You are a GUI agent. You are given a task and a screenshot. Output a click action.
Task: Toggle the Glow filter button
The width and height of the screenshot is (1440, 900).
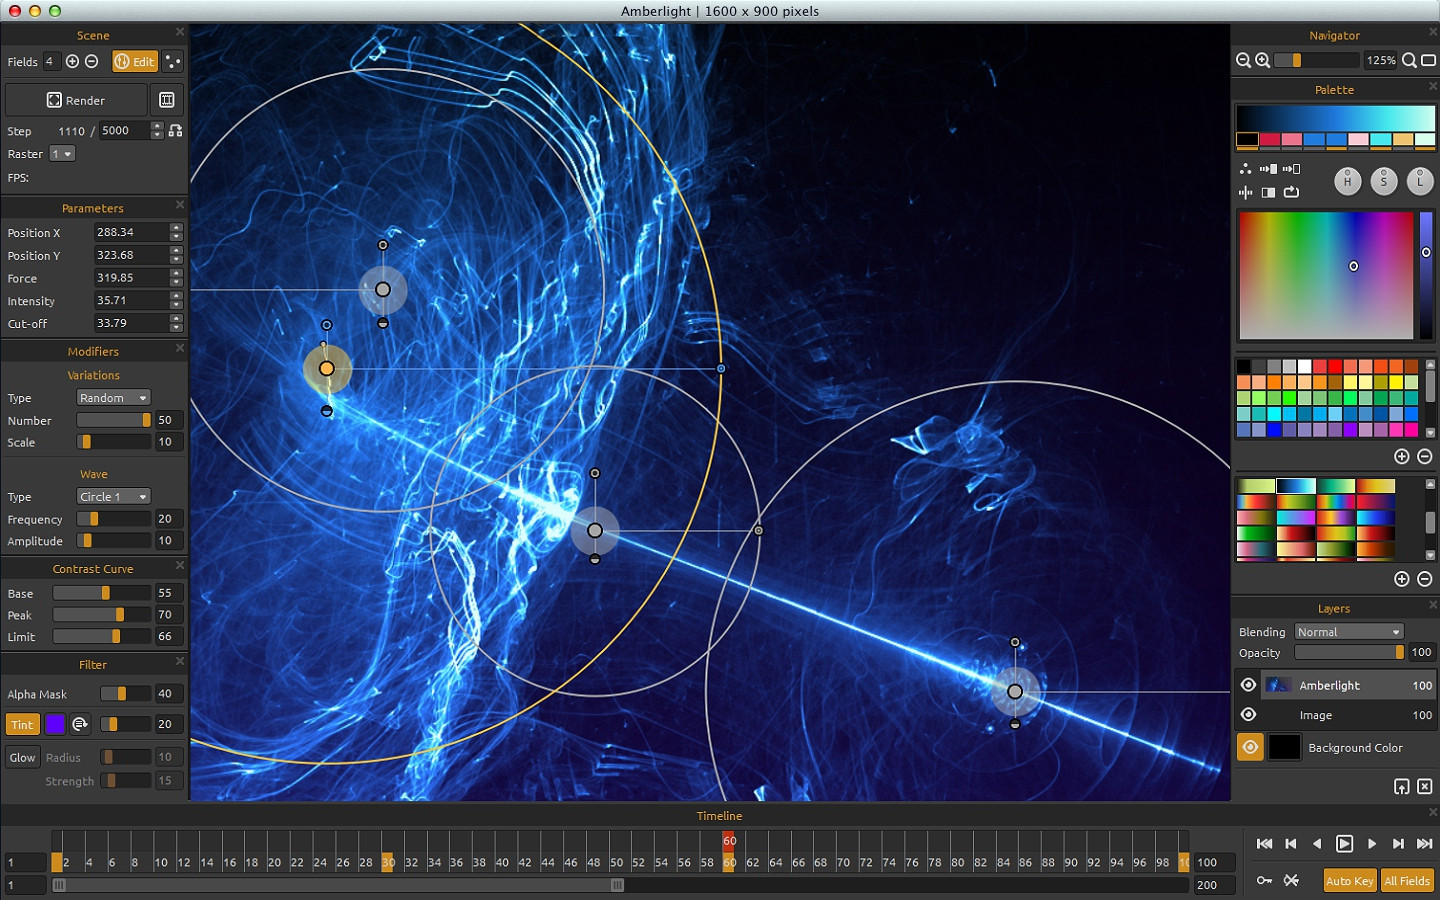tap(22, 757)
